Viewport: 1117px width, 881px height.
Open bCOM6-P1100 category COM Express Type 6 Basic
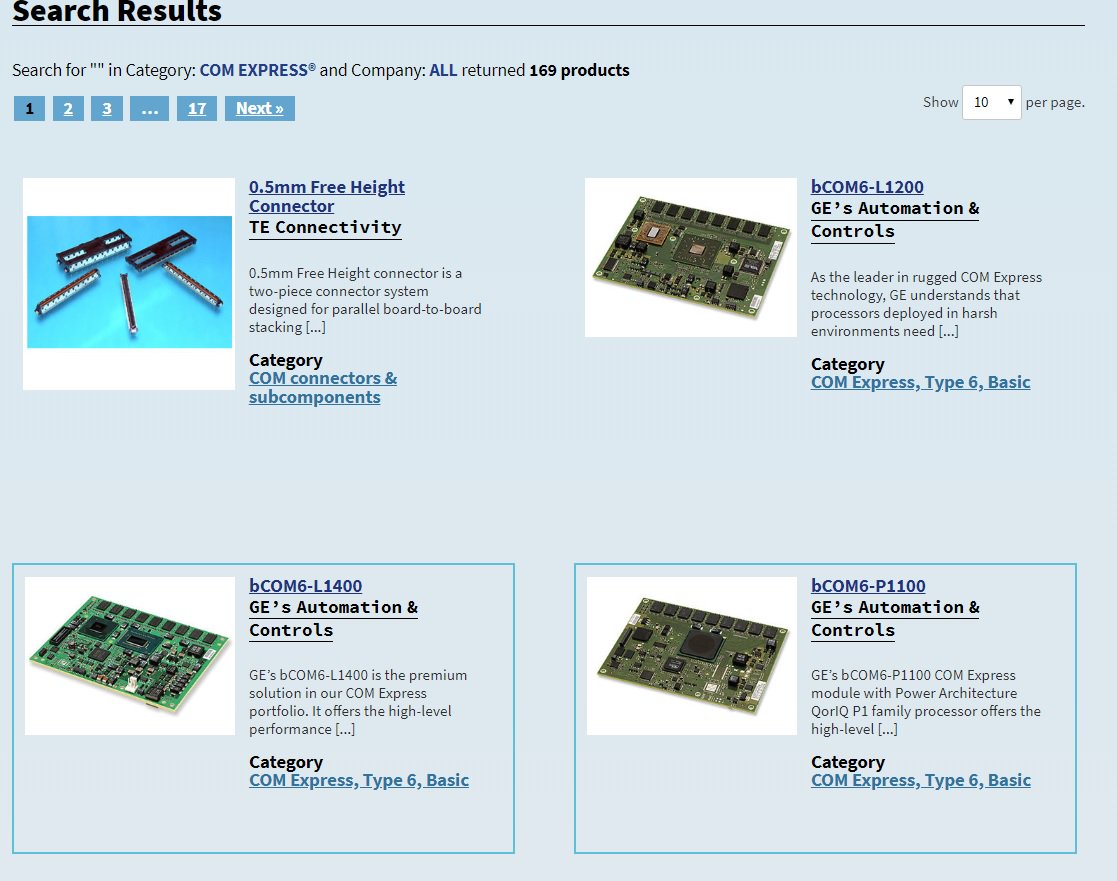920,781
